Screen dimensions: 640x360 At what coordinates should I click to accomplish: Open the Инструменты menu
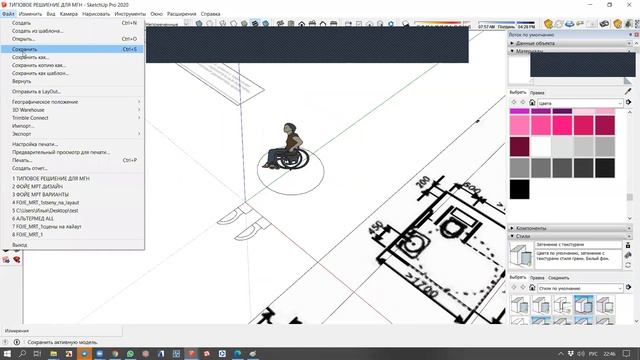tap(130, 14)
